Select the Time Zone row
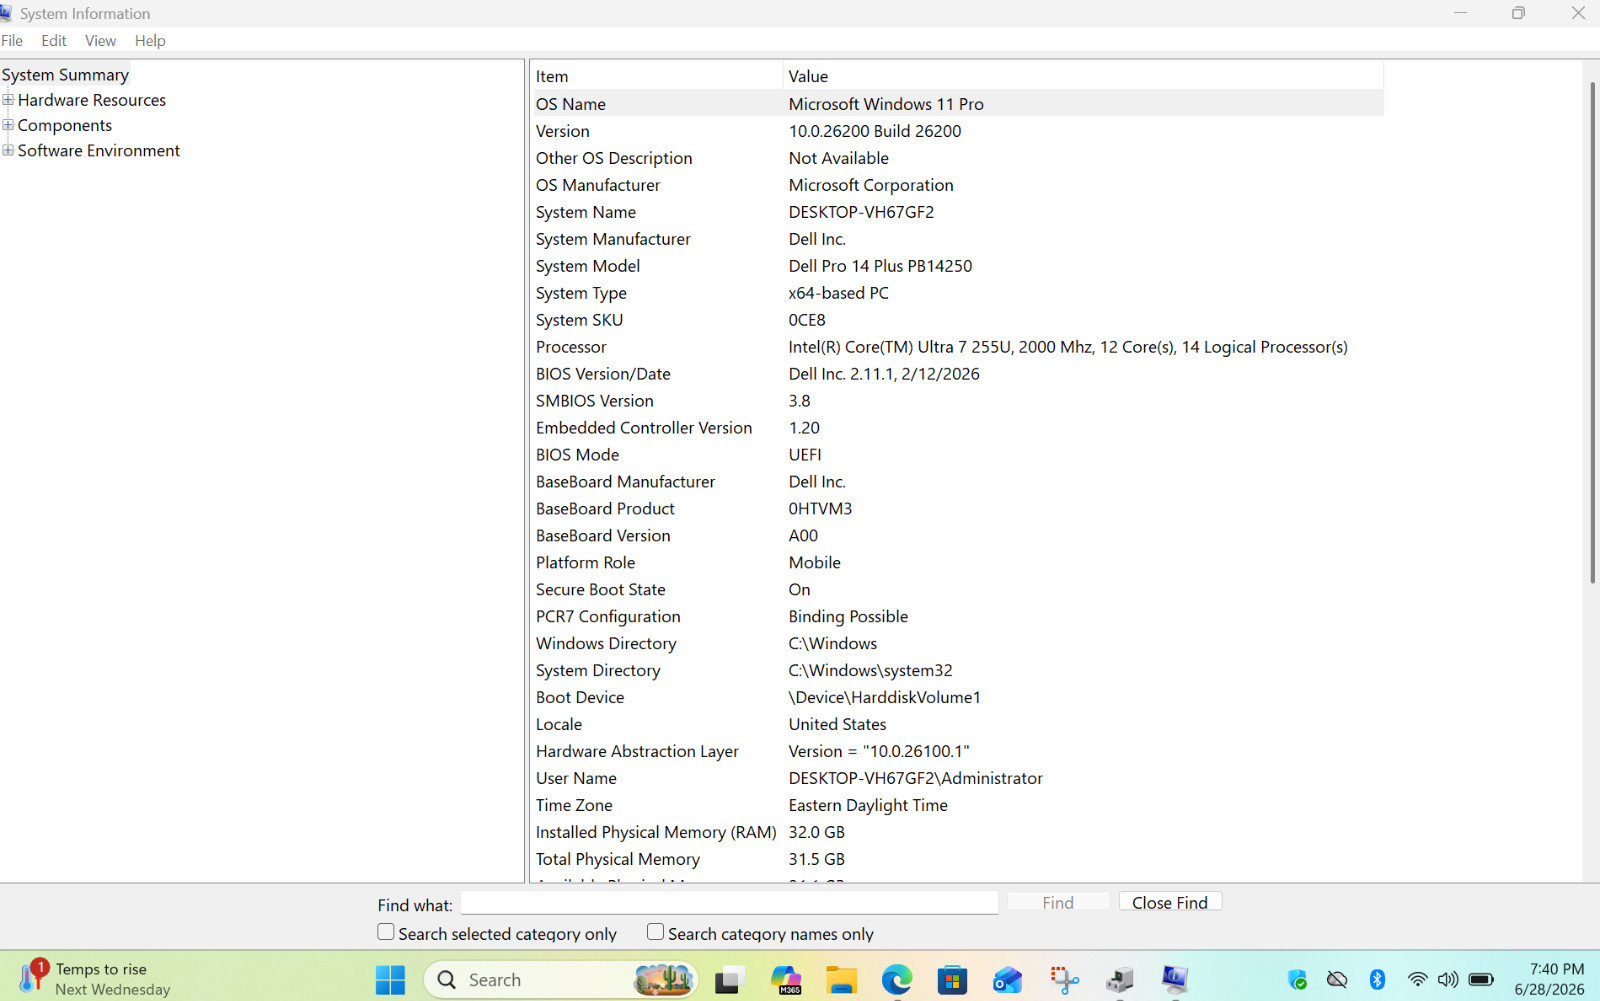The image size is (1600, 1001). [958, 806]
